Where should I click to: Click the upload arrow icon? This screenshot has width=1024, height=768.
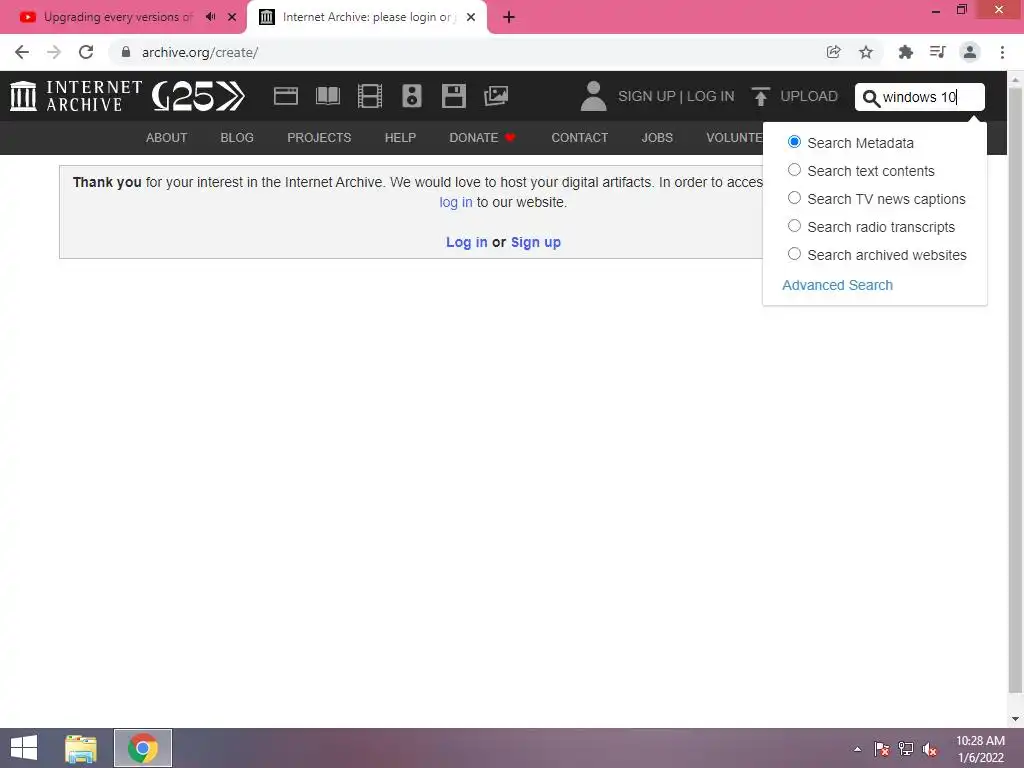pos(760,97)
